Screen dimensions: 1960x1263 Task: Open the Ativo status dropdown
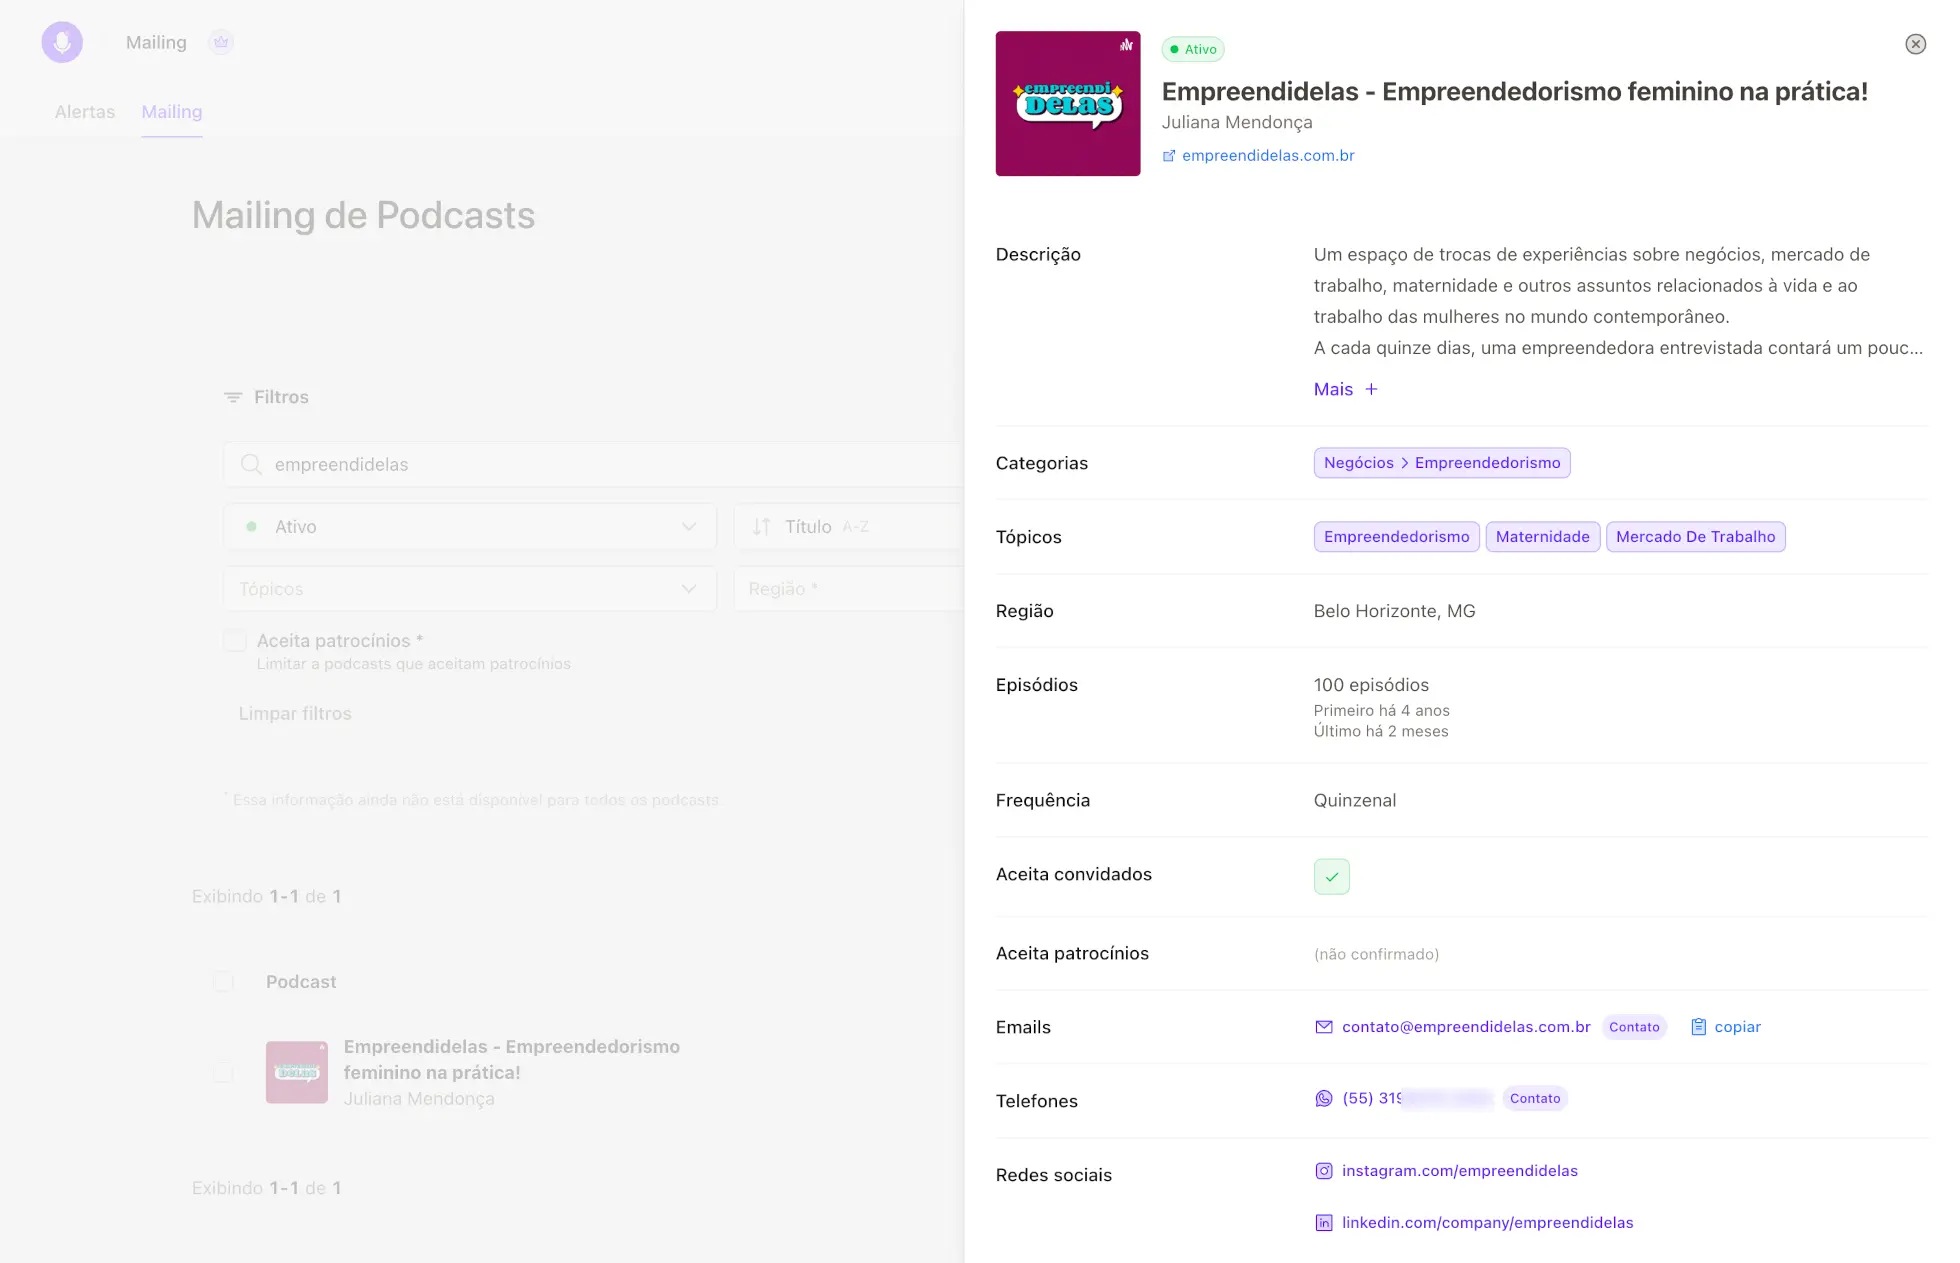coord(469,527)
